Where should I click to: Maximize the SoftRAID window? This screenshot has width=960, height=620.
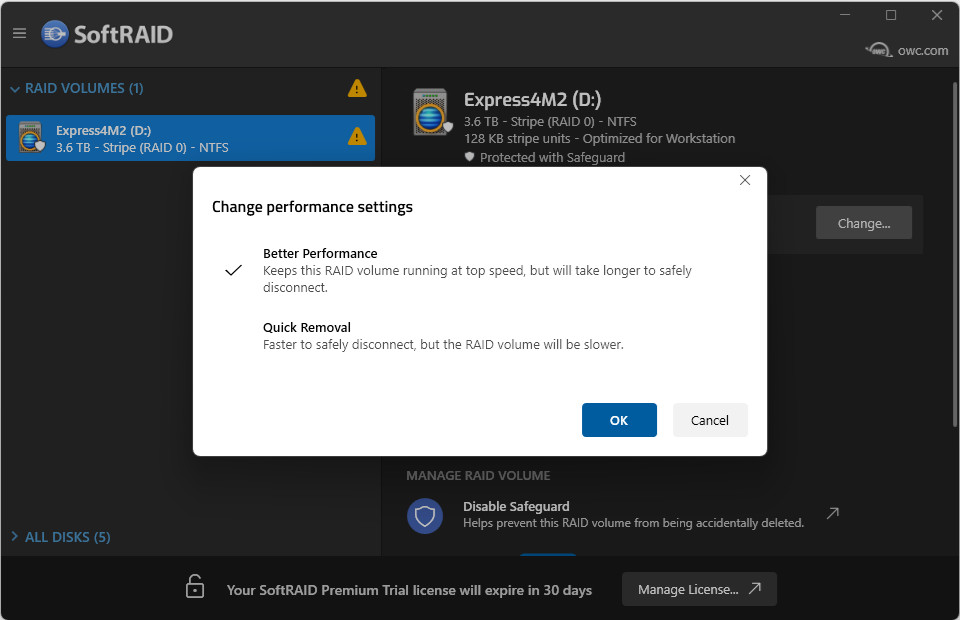891,15
